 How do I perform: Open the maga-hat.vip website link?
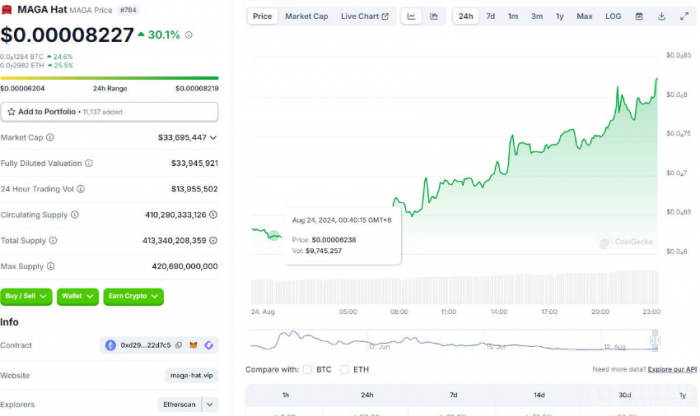coord(191,375)
